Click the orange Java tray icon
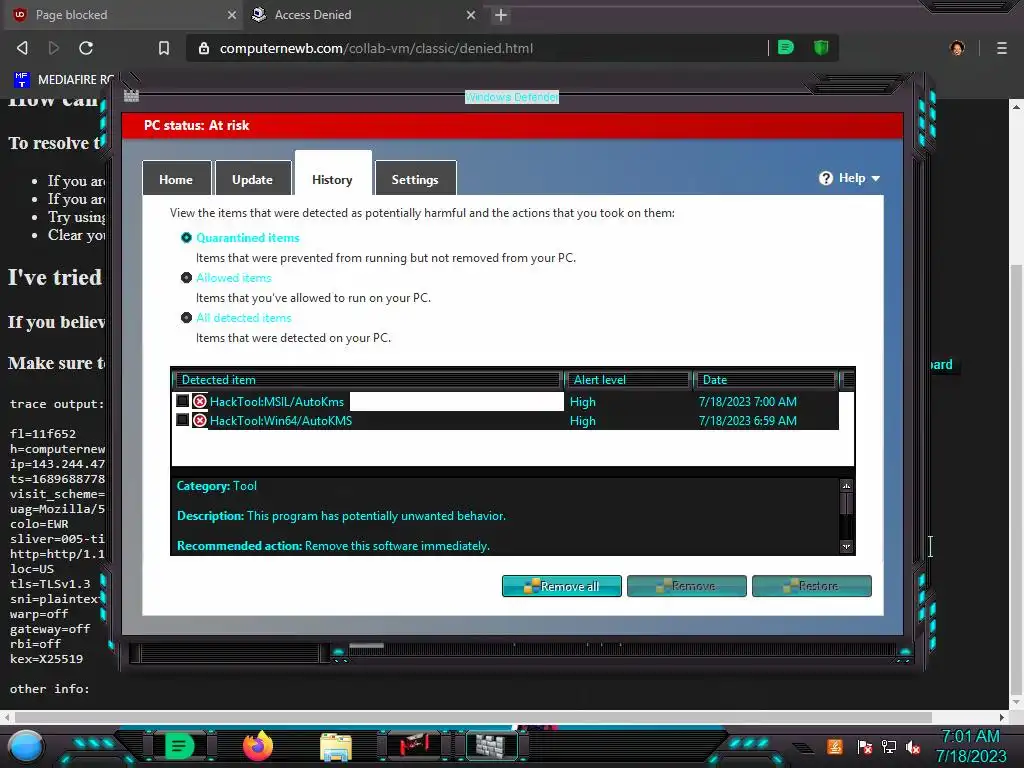Image resolution: width=1024 pixels, height=768 pixels. pyautogui.click(x=835, y=746)
